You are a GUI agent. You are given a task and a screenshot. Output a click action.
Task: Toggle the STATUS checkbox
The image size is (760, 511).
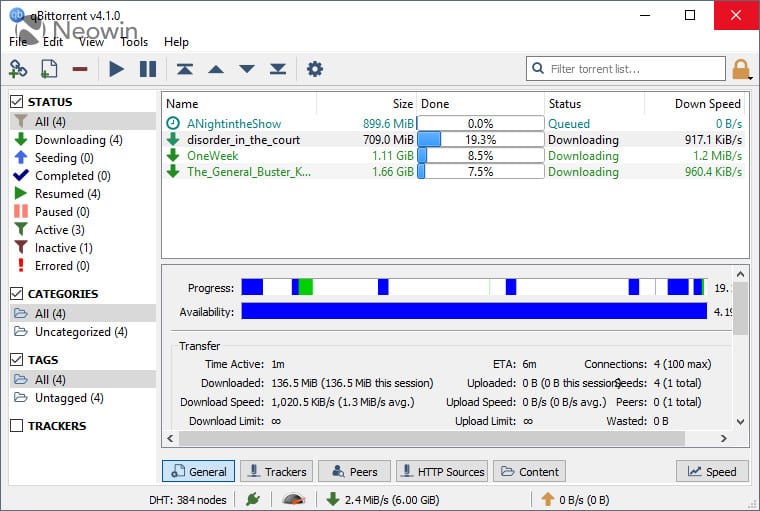[17, 101]
